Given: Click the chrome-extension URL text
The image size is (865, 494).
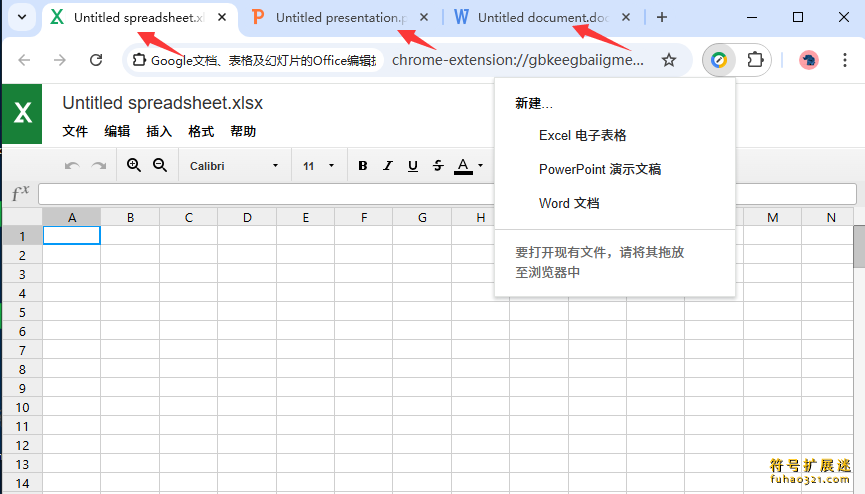Looking at the screenshot, I should point(517,60).
